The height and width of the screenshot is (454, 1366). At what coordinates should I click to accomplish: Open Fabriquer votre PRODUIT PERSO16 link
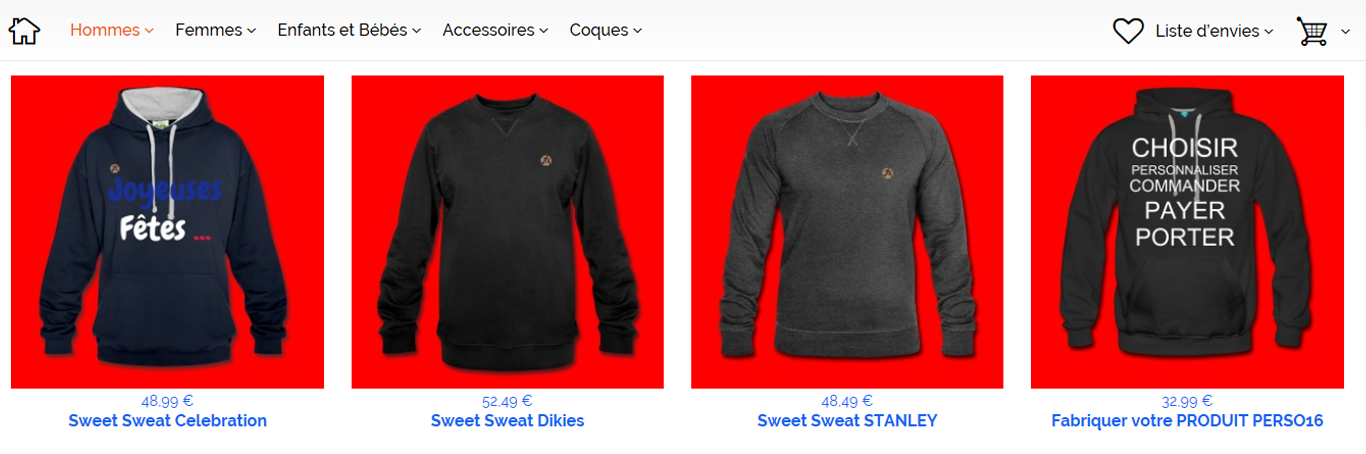[1187, 421]
